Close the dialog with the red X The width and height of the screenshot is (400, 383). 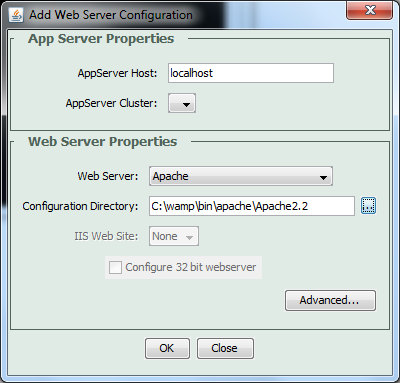[x=369, y=10]
